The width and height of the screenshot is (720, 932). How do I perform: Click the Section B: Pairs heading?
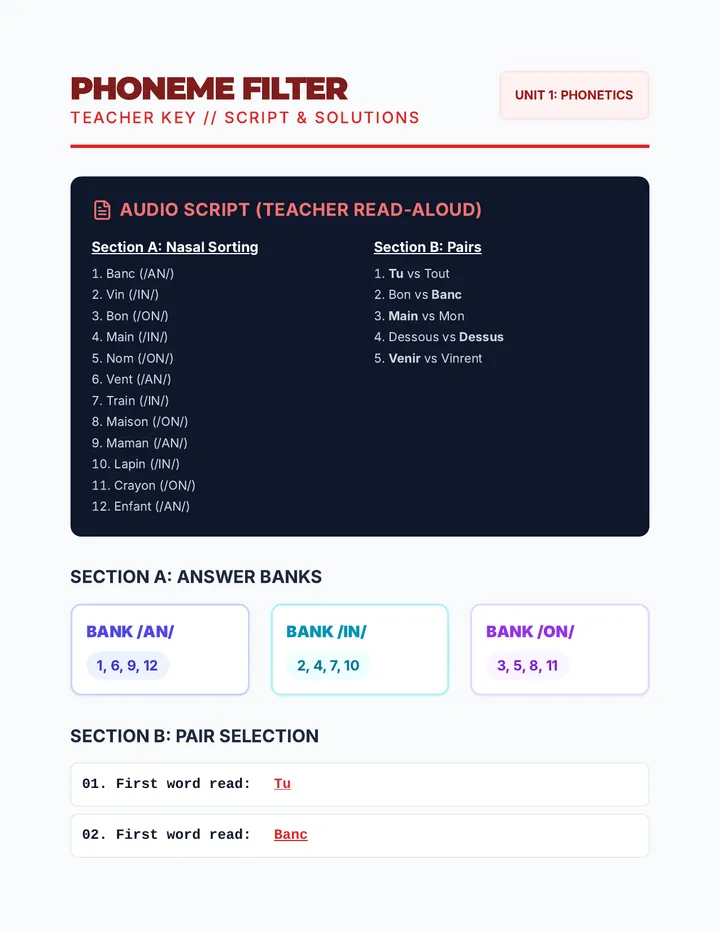tap(427, 247)
